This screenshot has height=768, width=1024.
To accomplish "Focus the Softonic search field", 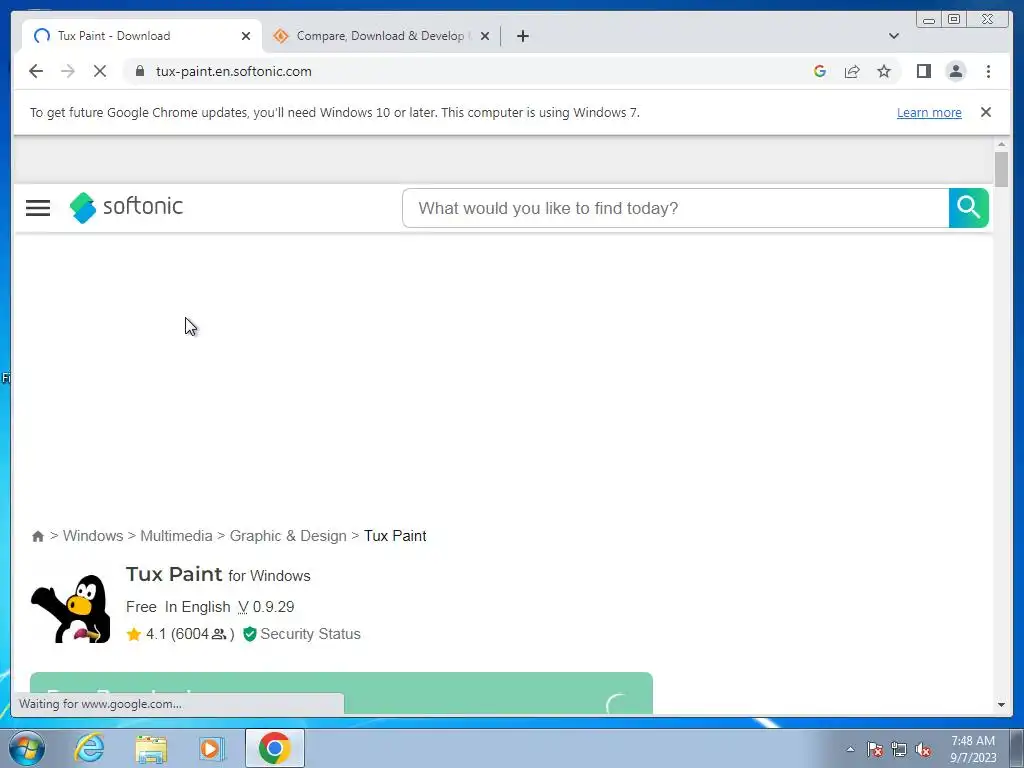I will (676, 208).
